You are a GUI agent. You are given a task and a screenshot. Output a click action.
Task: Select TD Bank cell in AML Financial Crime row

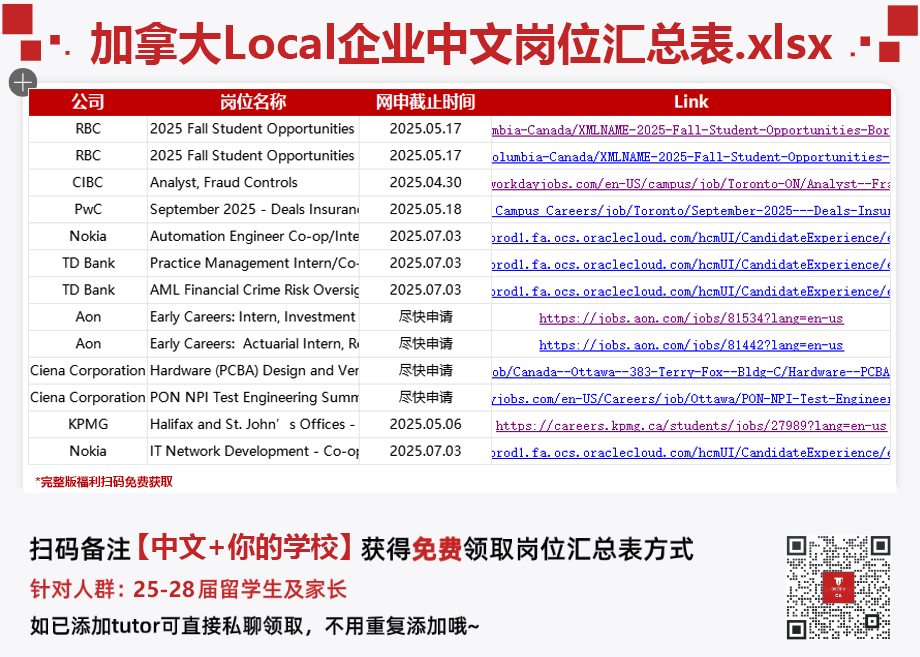point(88,290)
